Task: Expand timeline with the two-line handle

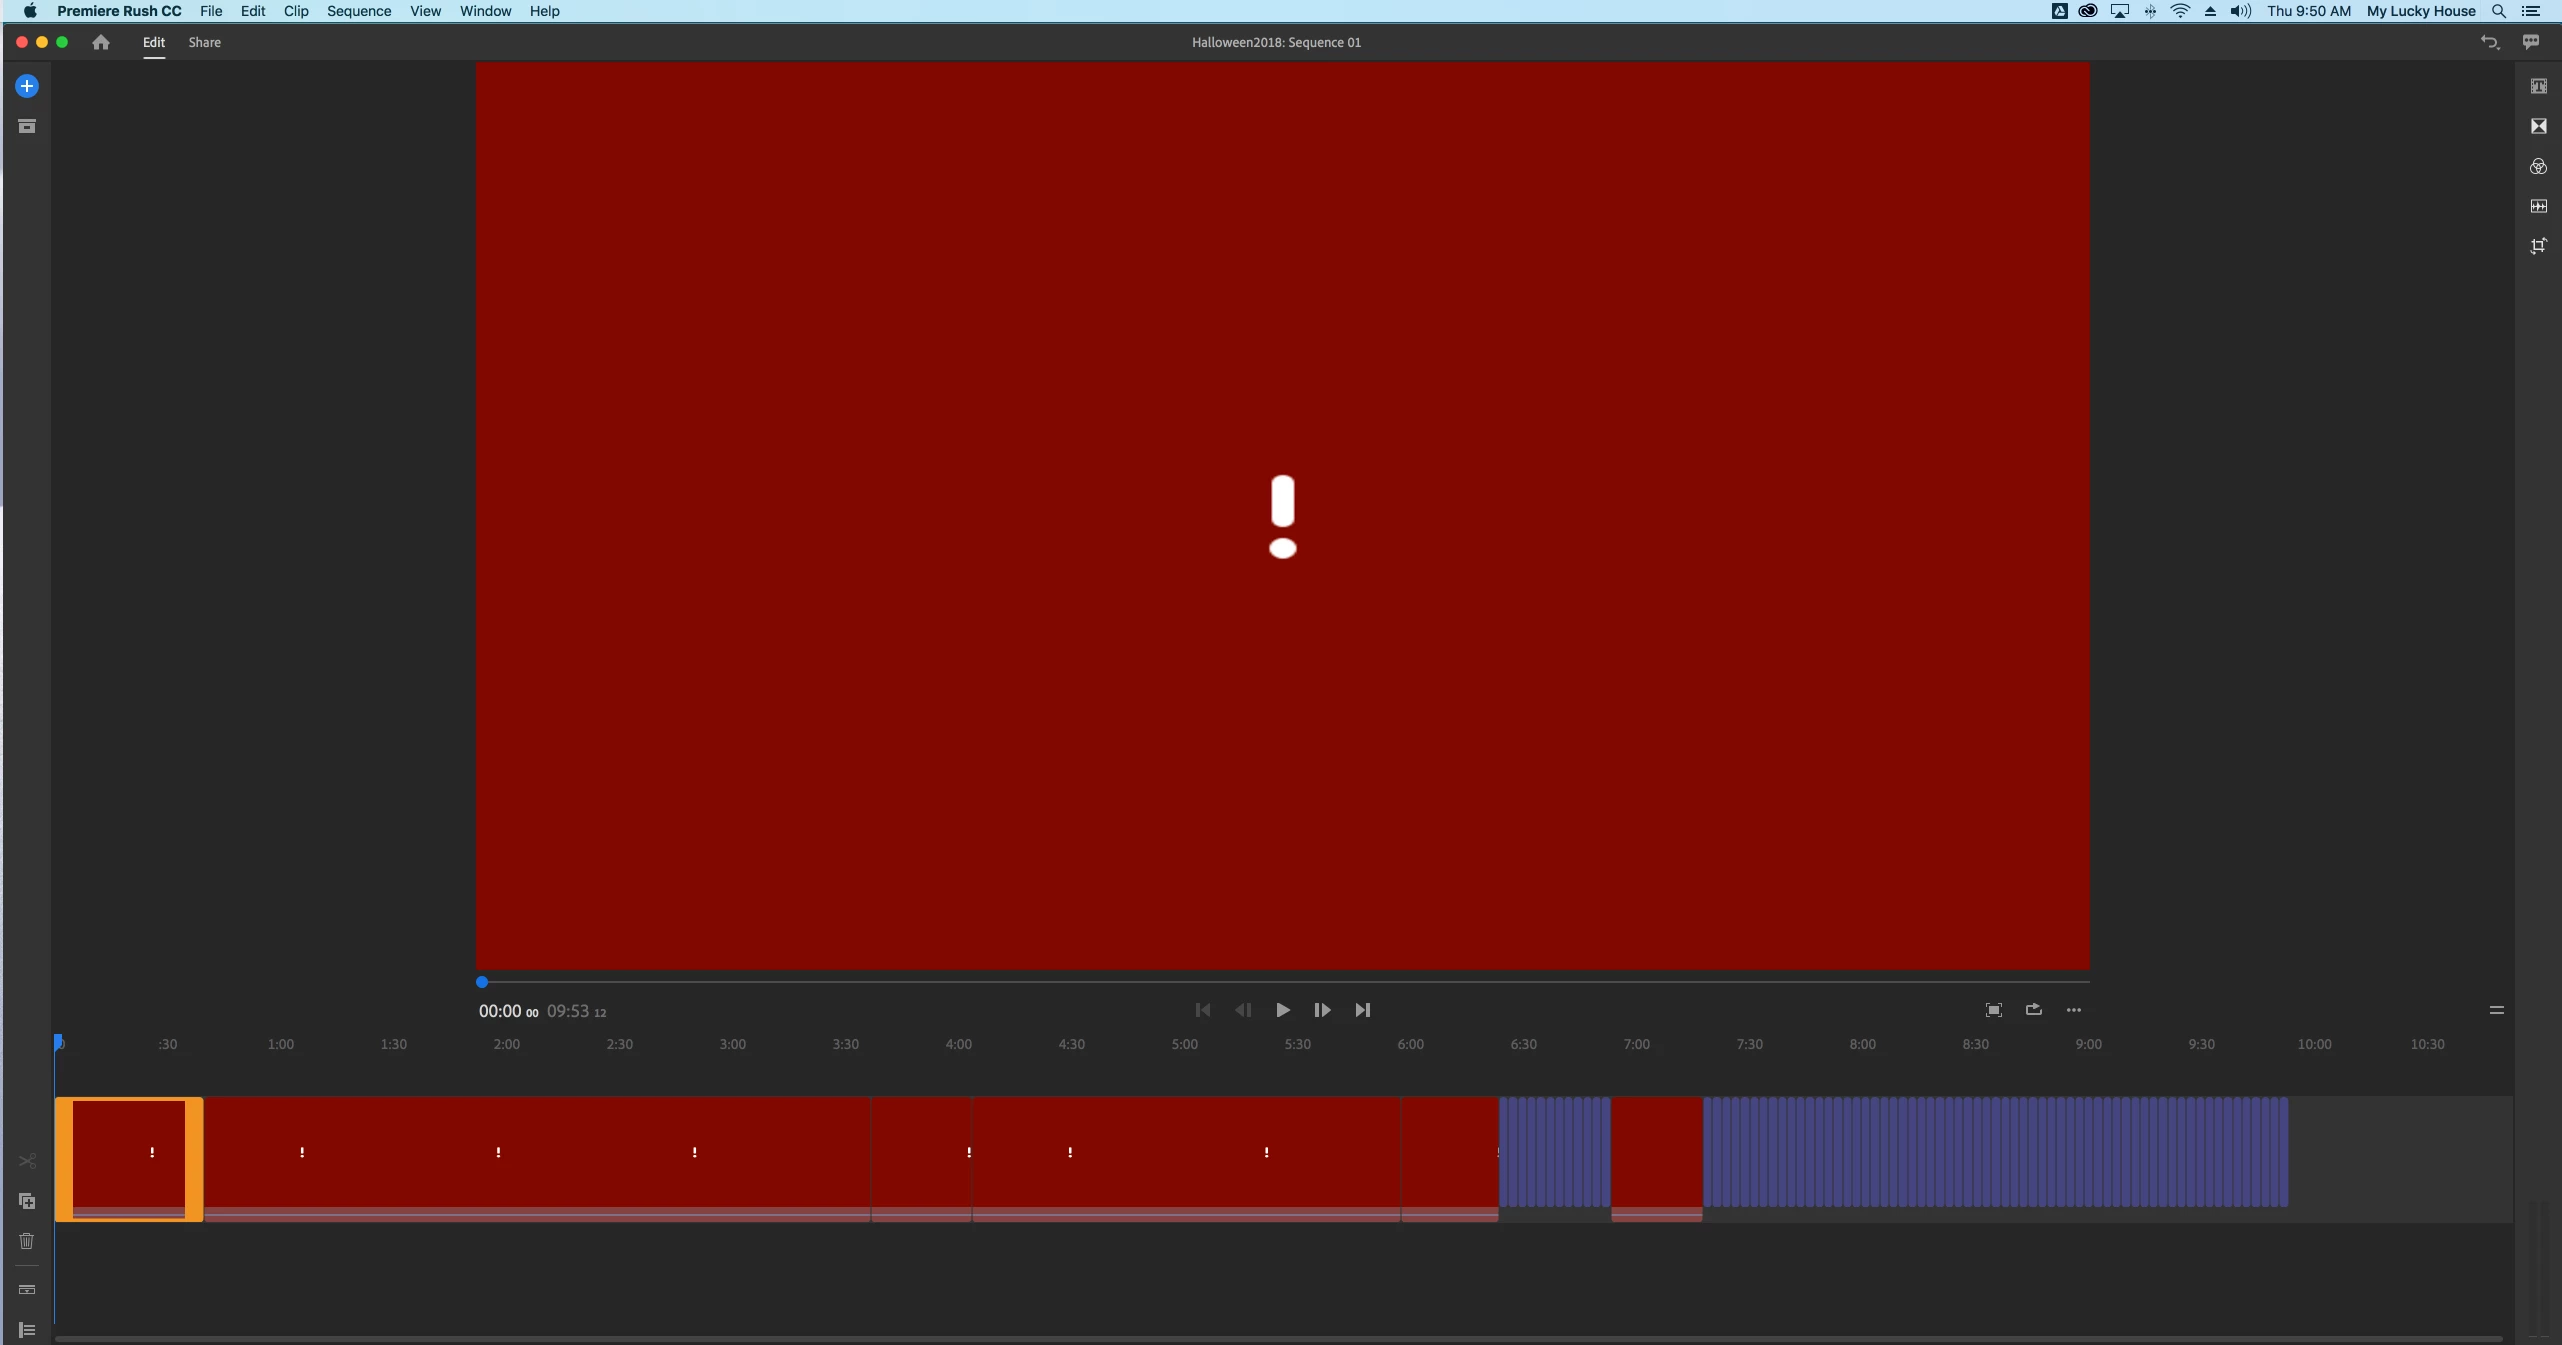Action: pos(2496,1010)
